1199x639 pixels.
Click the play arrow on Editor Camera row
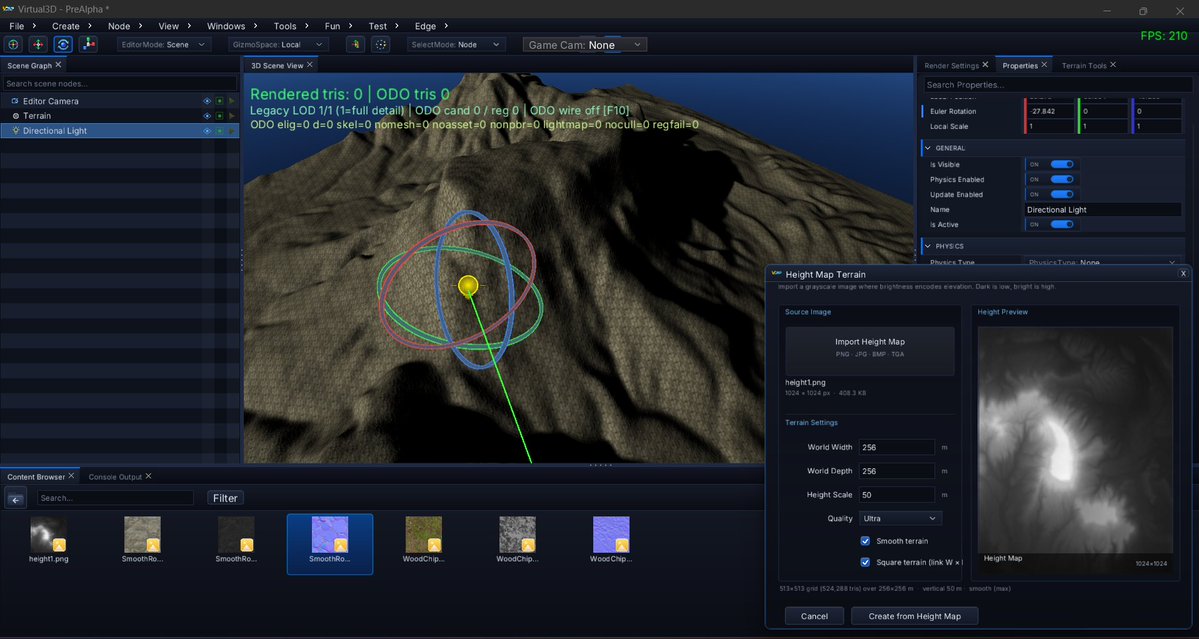pyautogui.click(x=232, y=101)
